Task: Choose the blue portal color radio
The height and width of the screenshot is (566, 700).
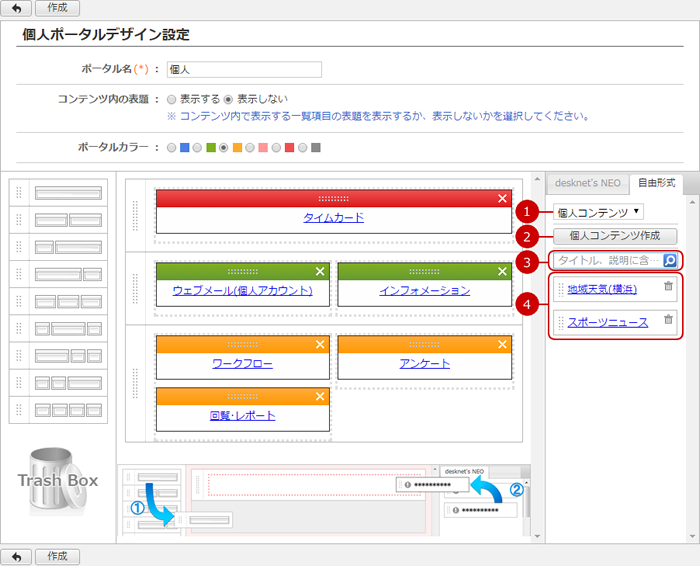Action: click(172, 148)
